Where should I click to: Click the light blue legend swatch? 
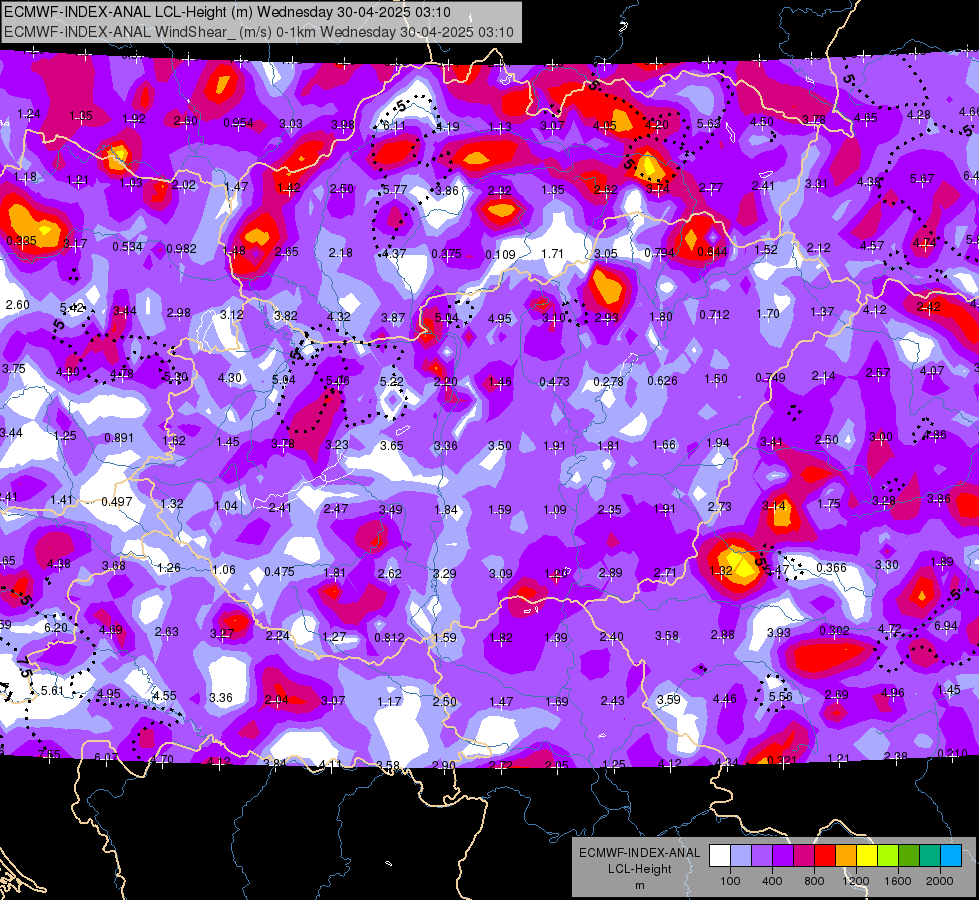[x=951, y=856]
